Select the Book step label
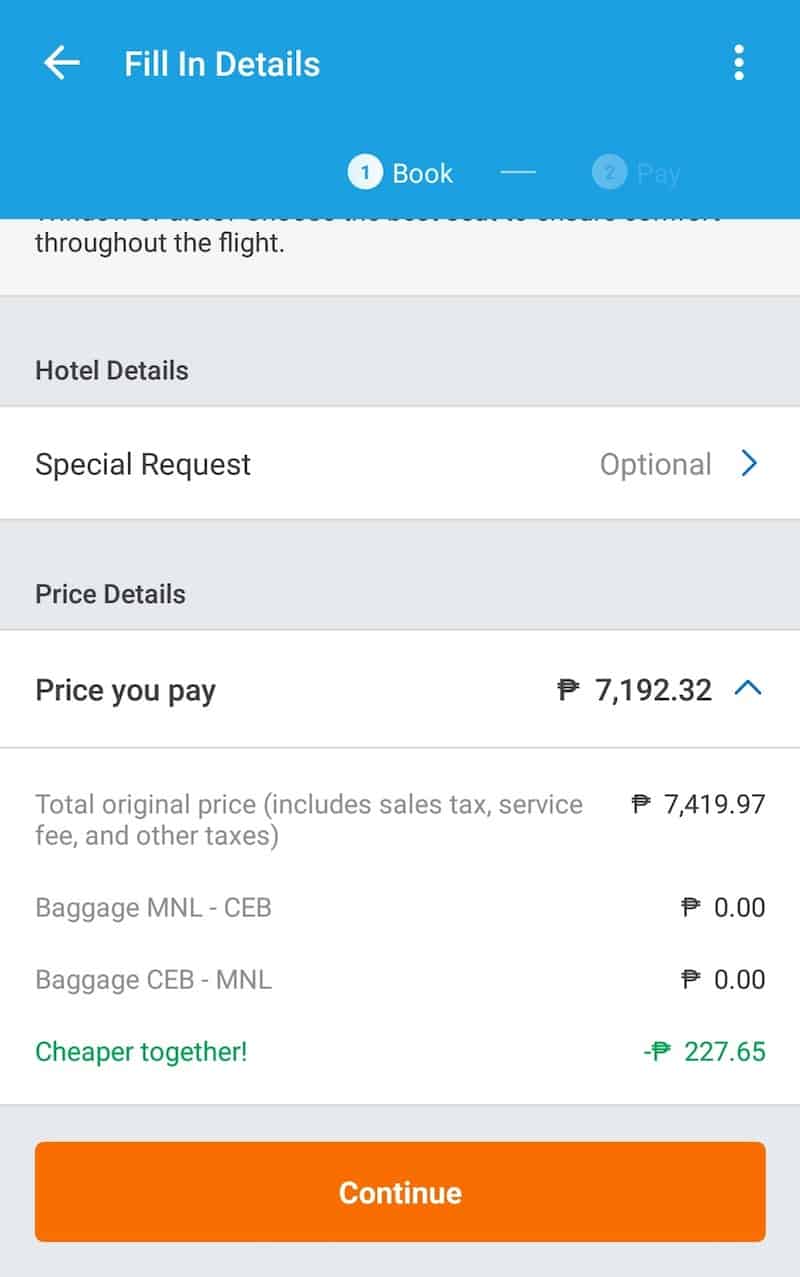Viewport: 800px width, 1277px height. 422,173
